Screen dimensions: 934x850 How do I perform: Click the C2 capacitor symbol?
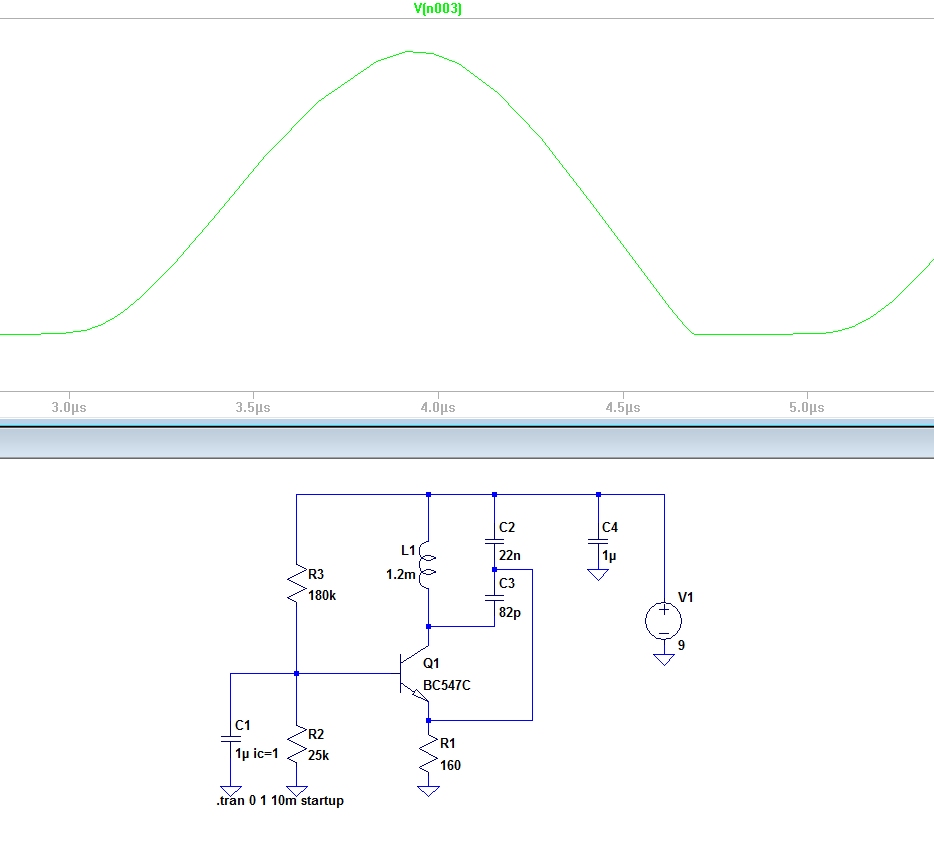[x=494, y=541]
